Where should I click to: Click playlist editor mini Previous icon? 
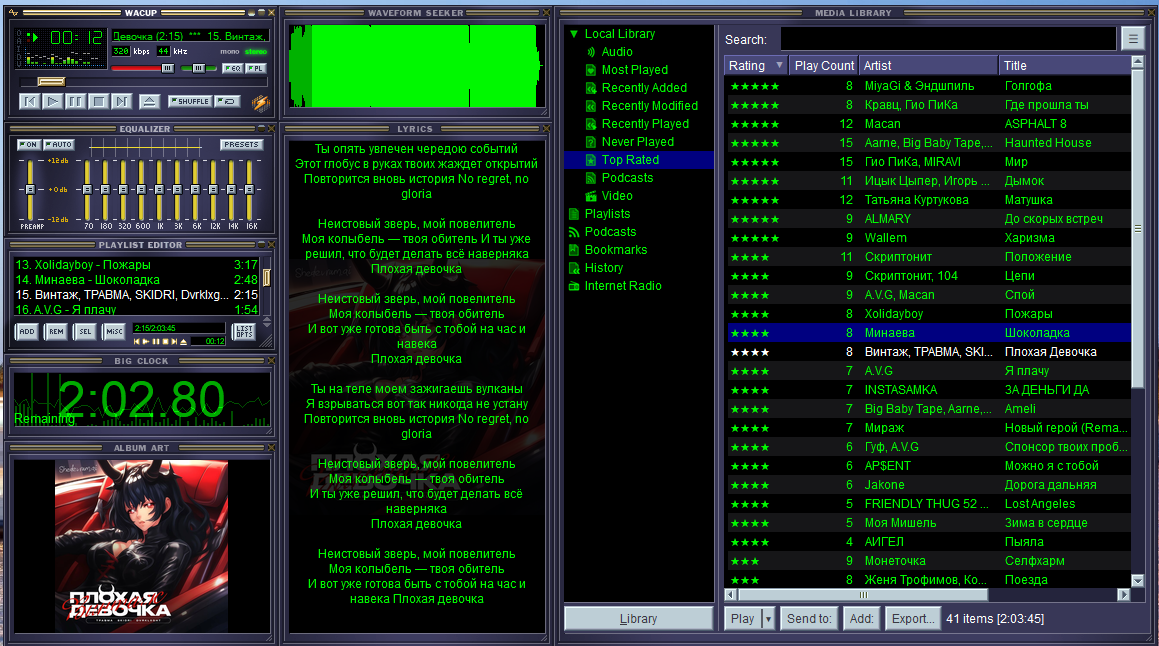click(137, 341)
